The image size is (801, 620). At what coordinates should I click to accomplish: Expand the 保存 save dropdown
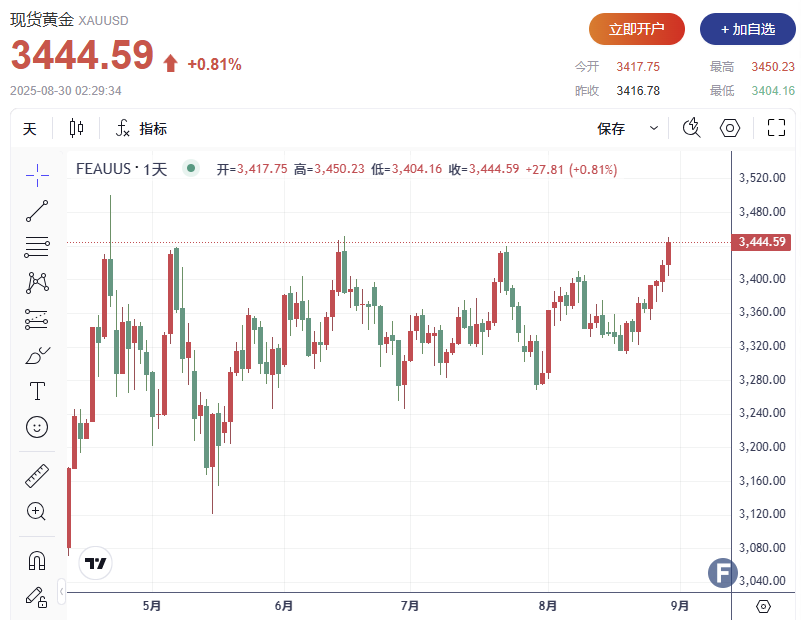click(654, 128)
